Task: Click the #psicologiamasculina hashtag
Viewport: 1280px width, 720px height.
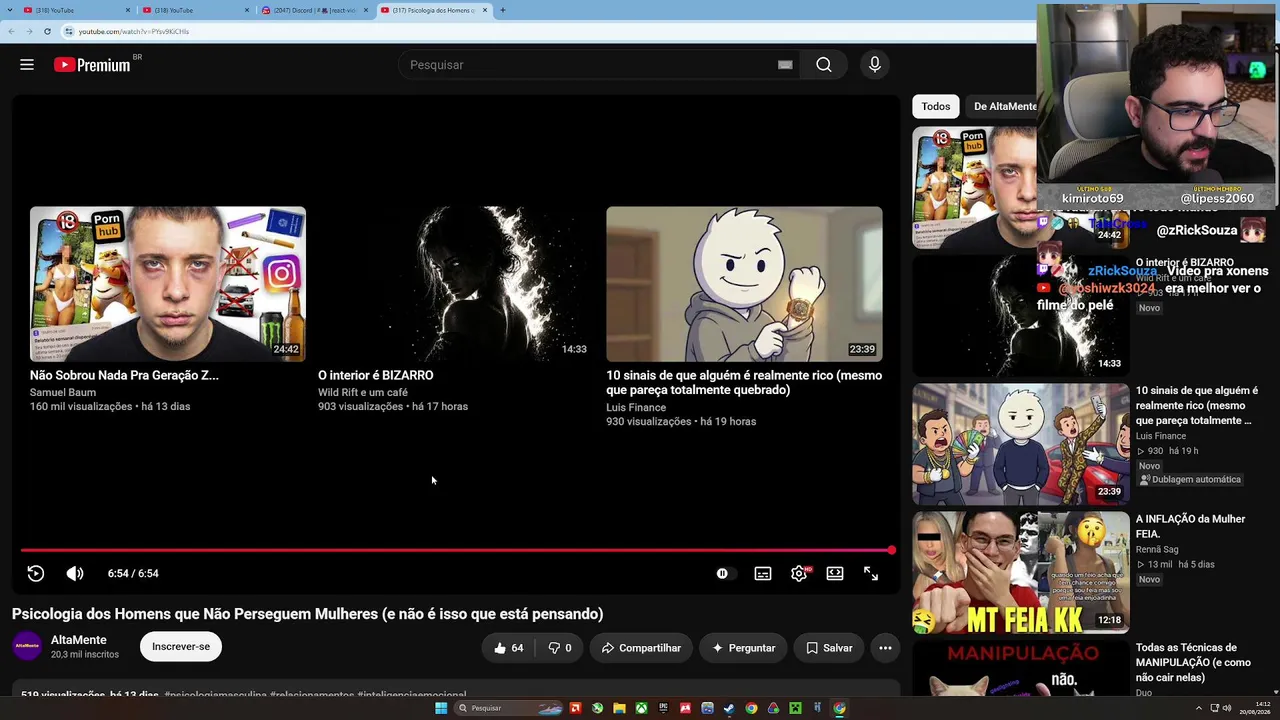Action: point(215,695)
